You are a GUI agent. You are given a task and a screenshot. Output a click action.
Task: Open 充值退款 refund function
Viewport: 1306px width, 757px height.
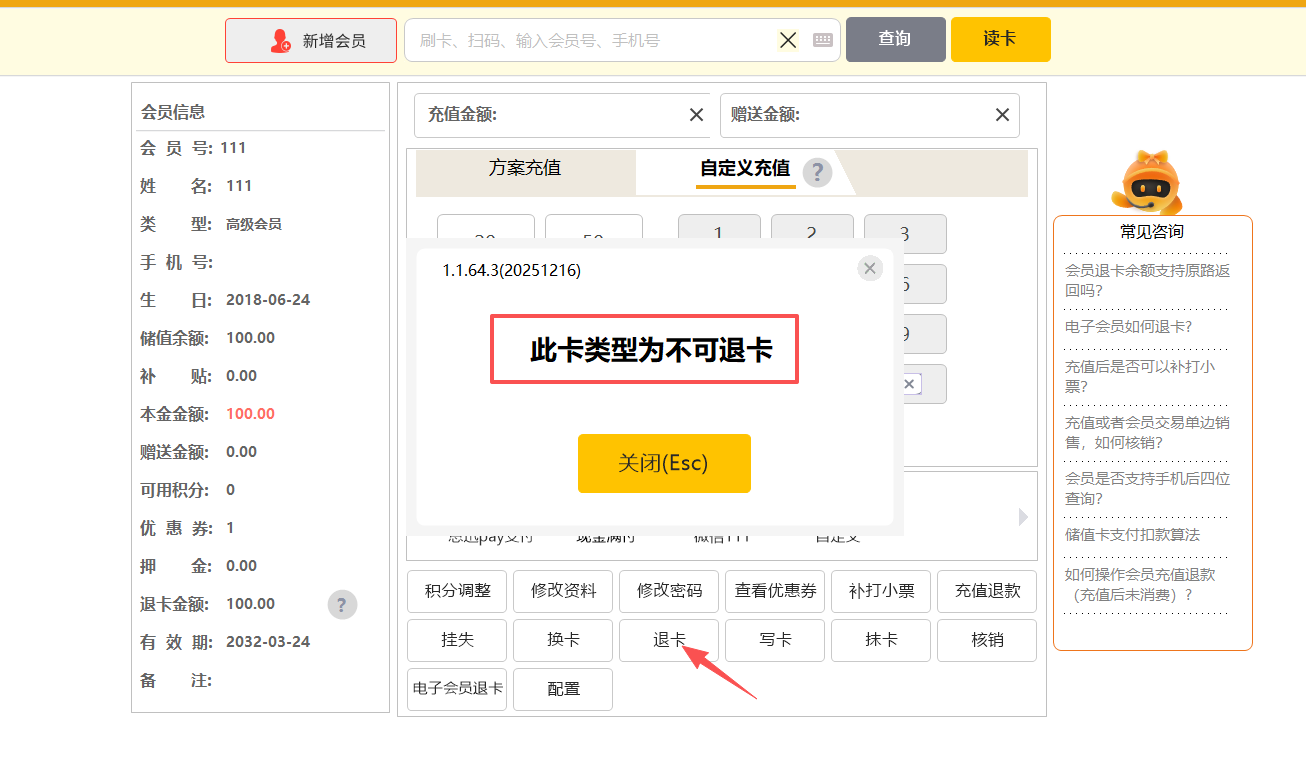point(987,591)
